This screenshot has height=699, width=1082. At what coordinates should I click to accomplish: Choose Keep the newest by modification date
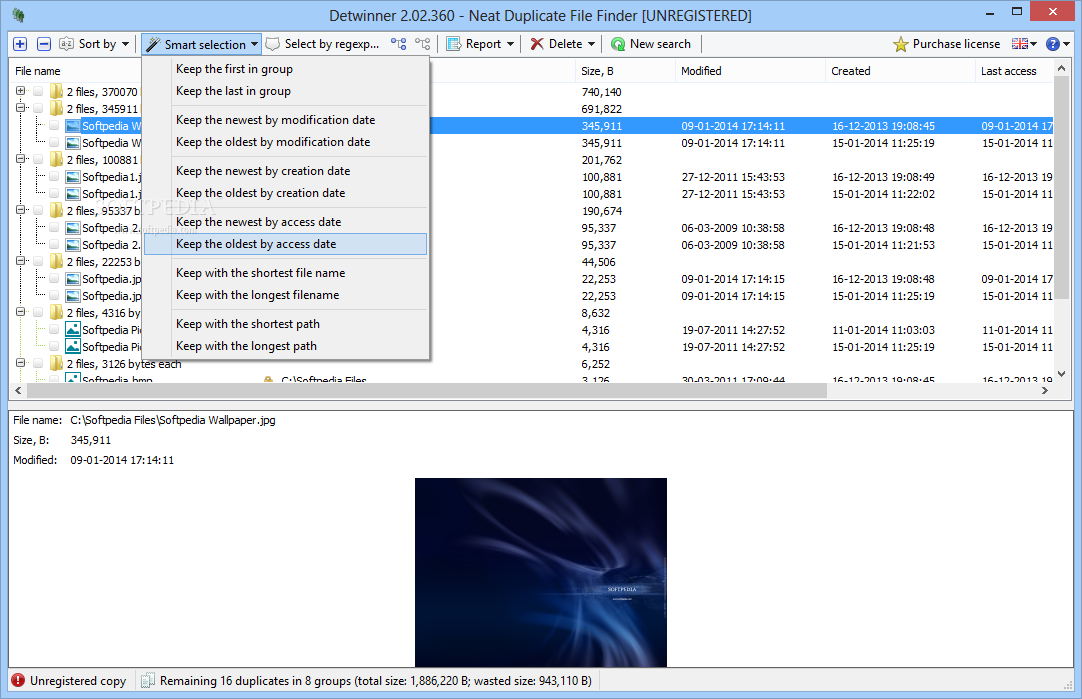point(286,120)
